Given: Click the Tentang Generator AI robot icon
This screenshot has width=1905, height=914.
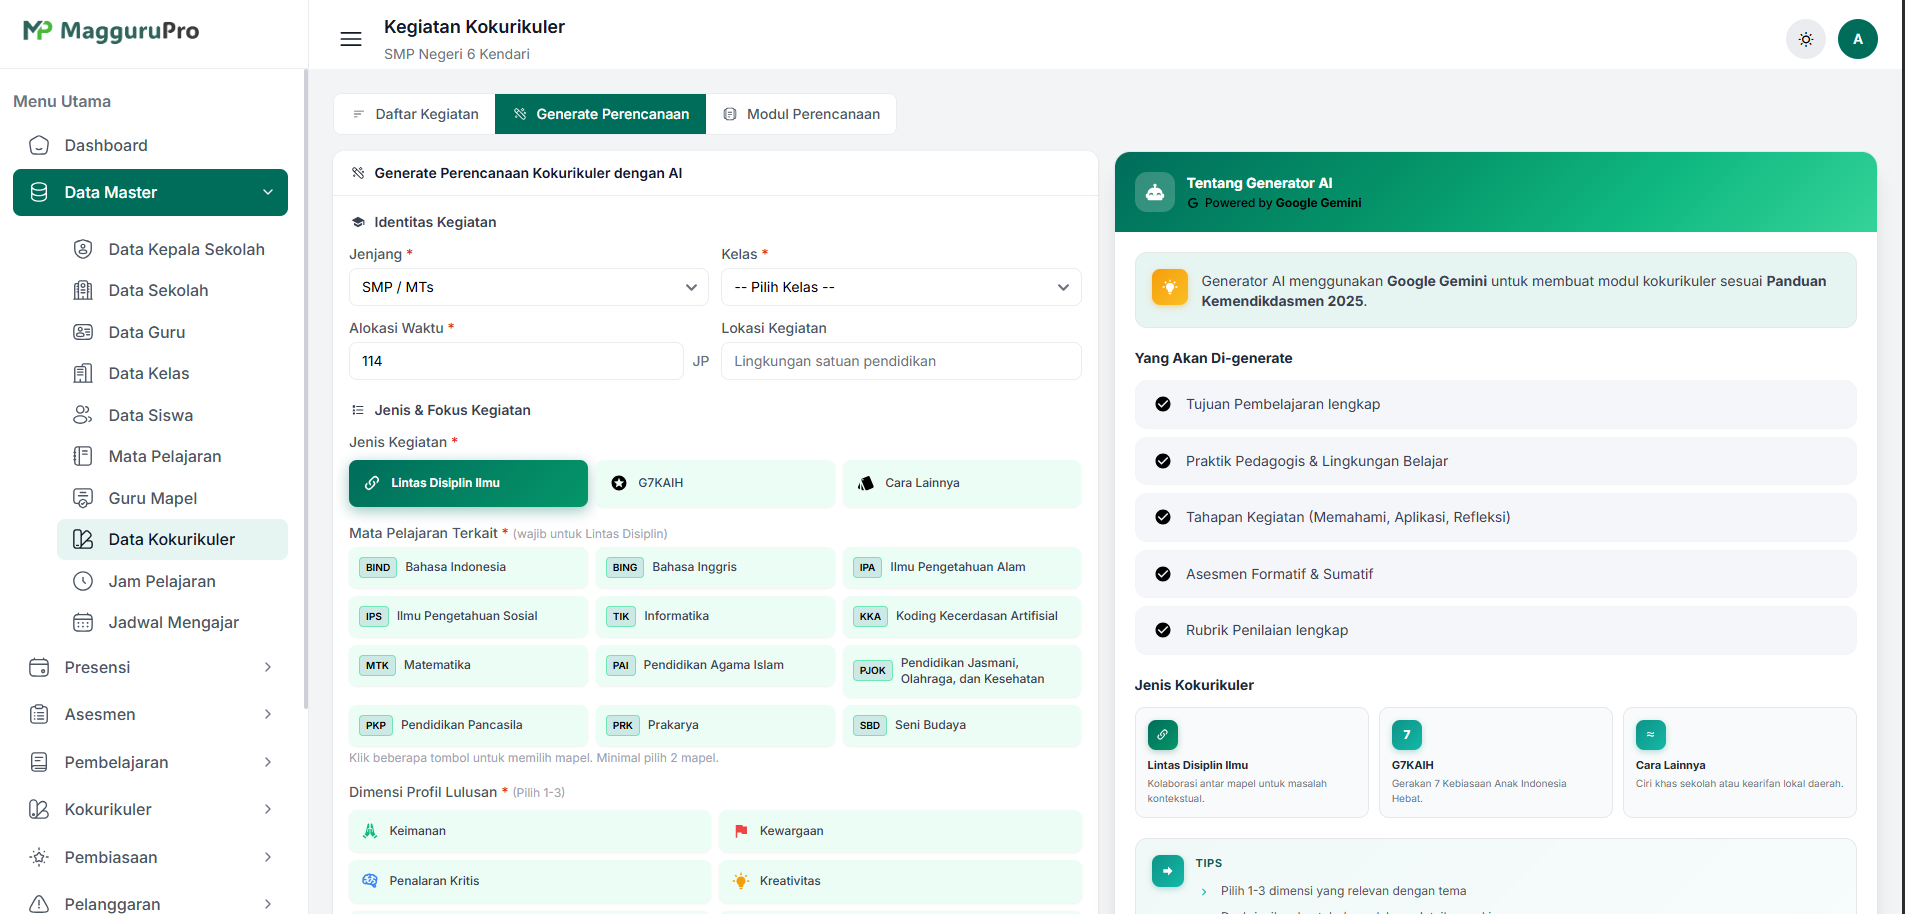Looking at the screenshot, I should click(x=1155, y=192).
